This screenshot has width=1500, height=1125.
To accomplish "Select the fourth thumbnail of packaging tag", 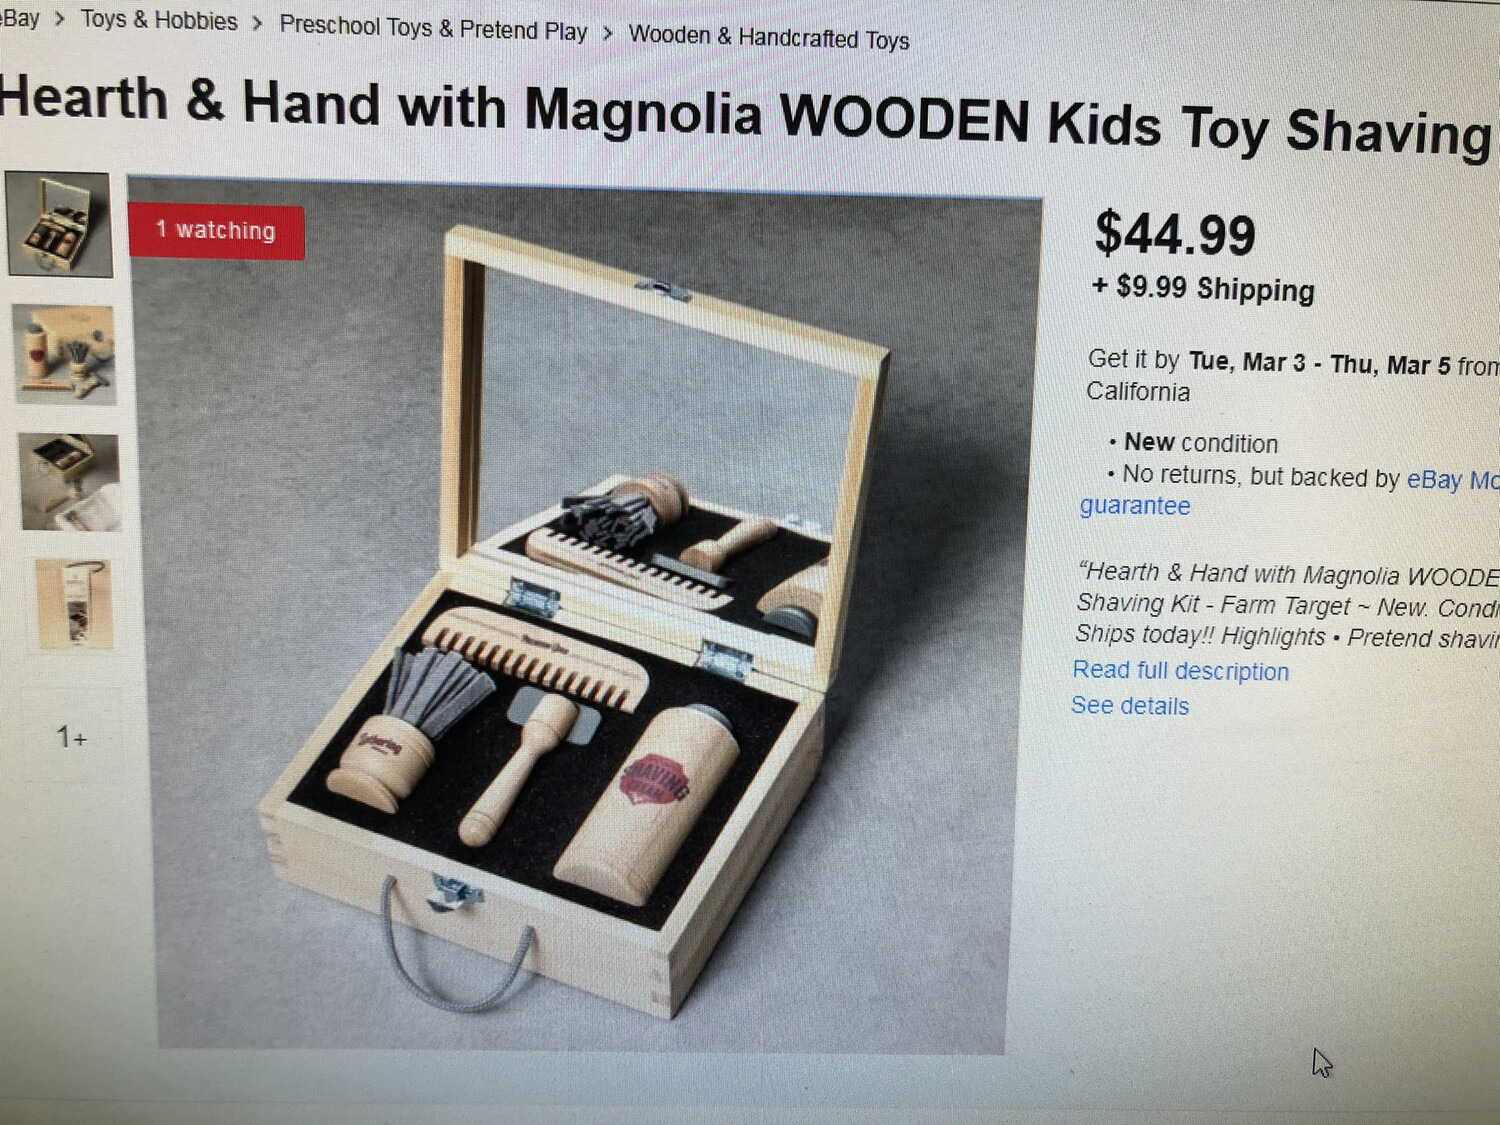I will (73, 606).
